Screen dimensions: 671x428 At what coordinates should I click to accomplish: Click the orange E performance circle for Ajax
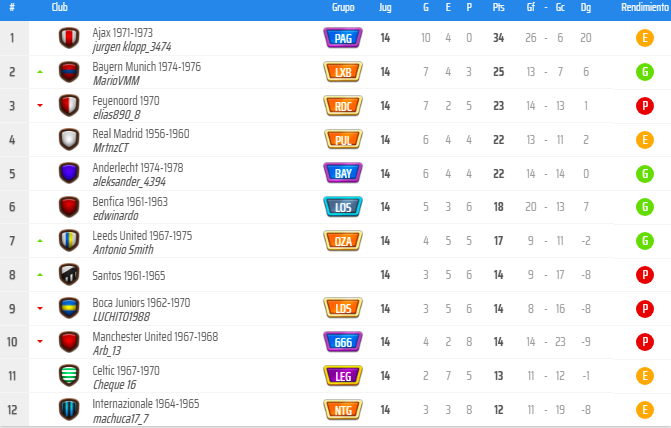pyautogui.click(x=645, y=38)
